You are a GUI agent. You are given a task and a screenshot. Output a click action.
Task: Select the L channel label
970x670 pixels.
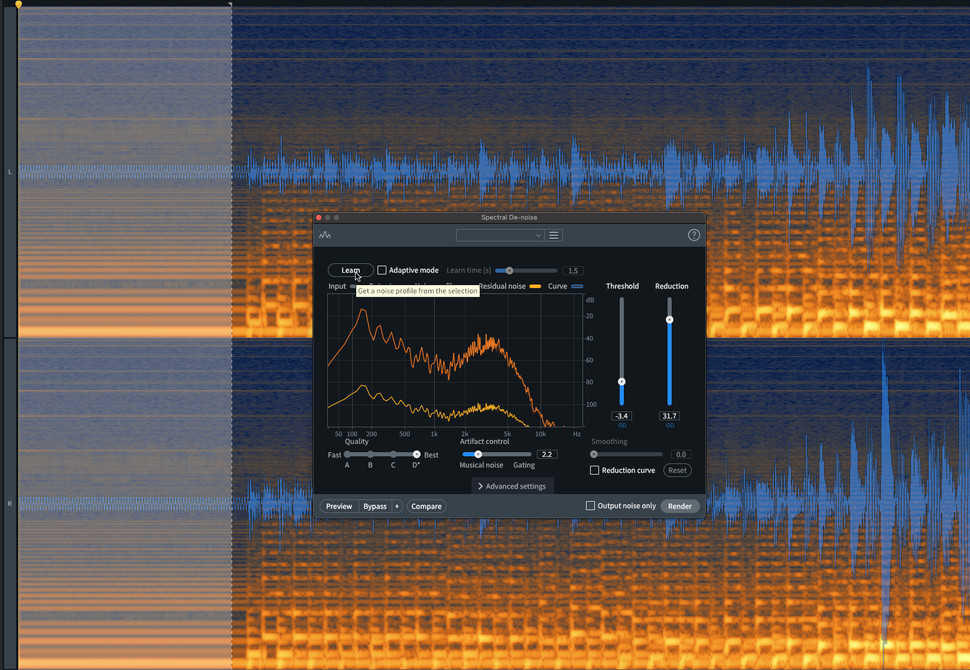pos(8,172)
